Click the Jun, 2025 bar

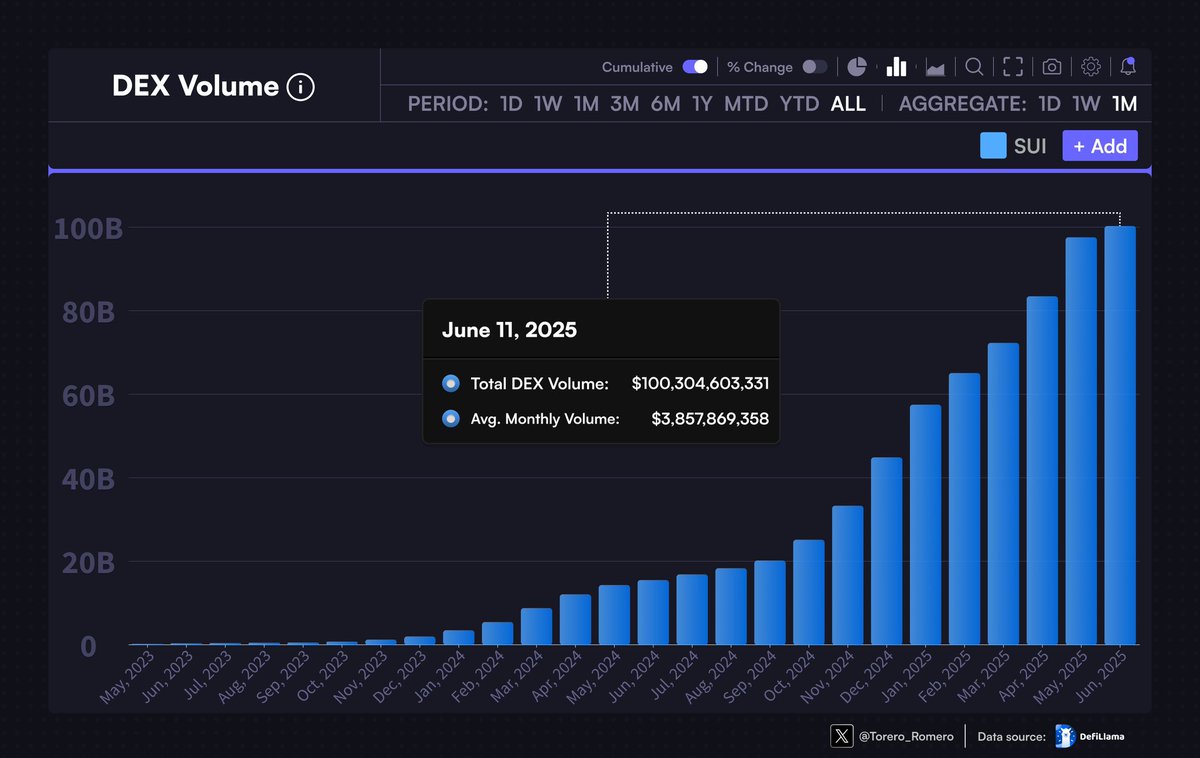pyautogui.click(x=1119, y=435)
